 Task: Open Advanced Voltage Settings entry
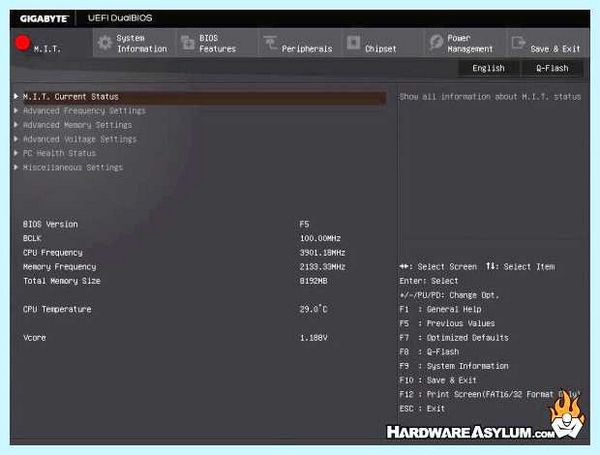point(80,139)
